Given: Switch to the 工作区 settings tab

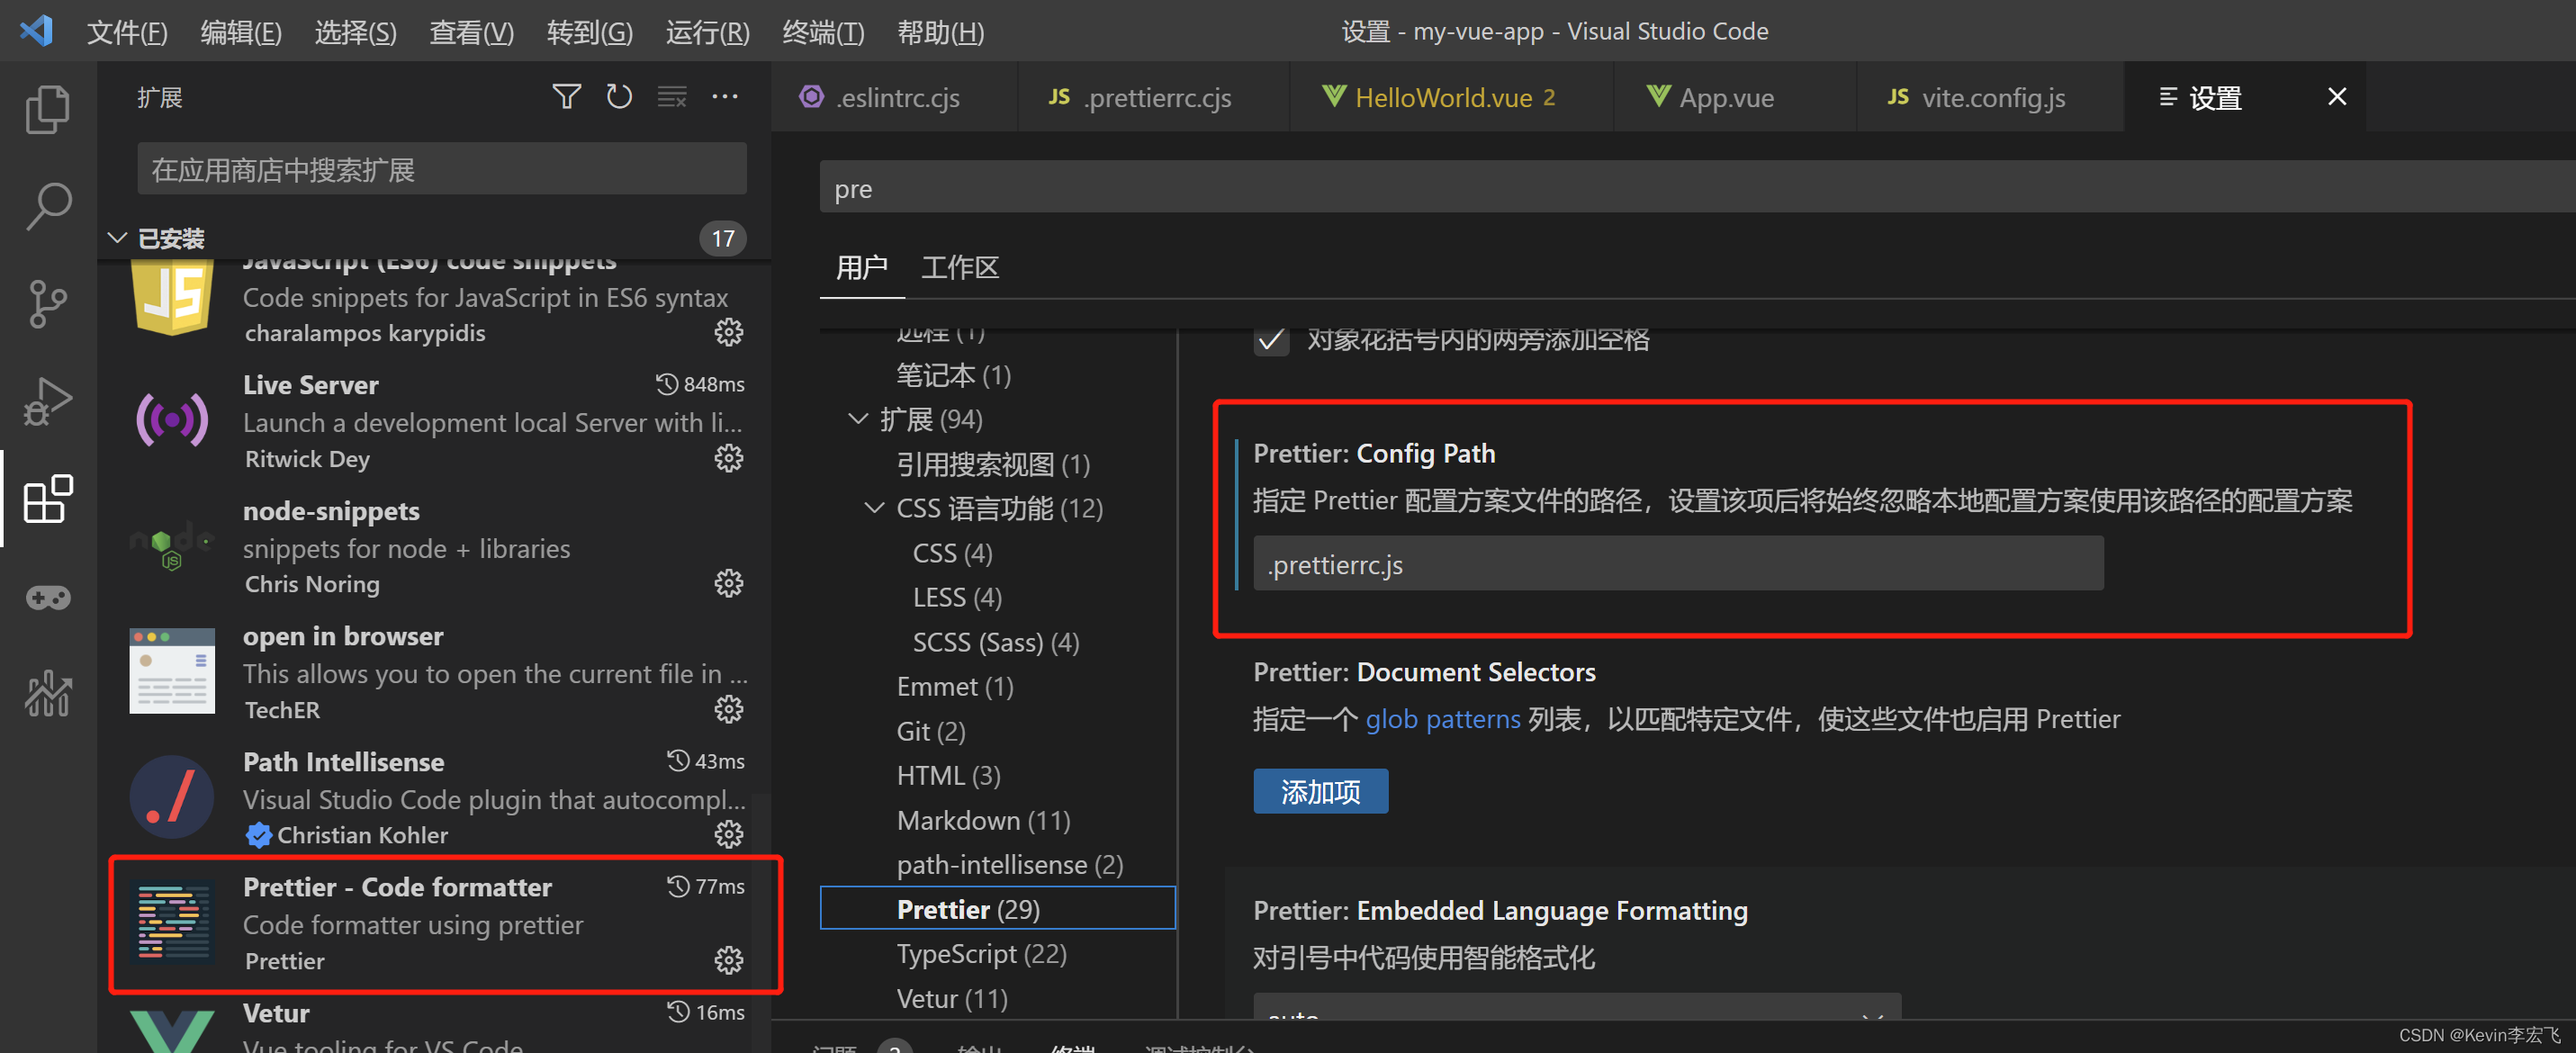Looking at the screenshot, I should click(x=959, y=267).
